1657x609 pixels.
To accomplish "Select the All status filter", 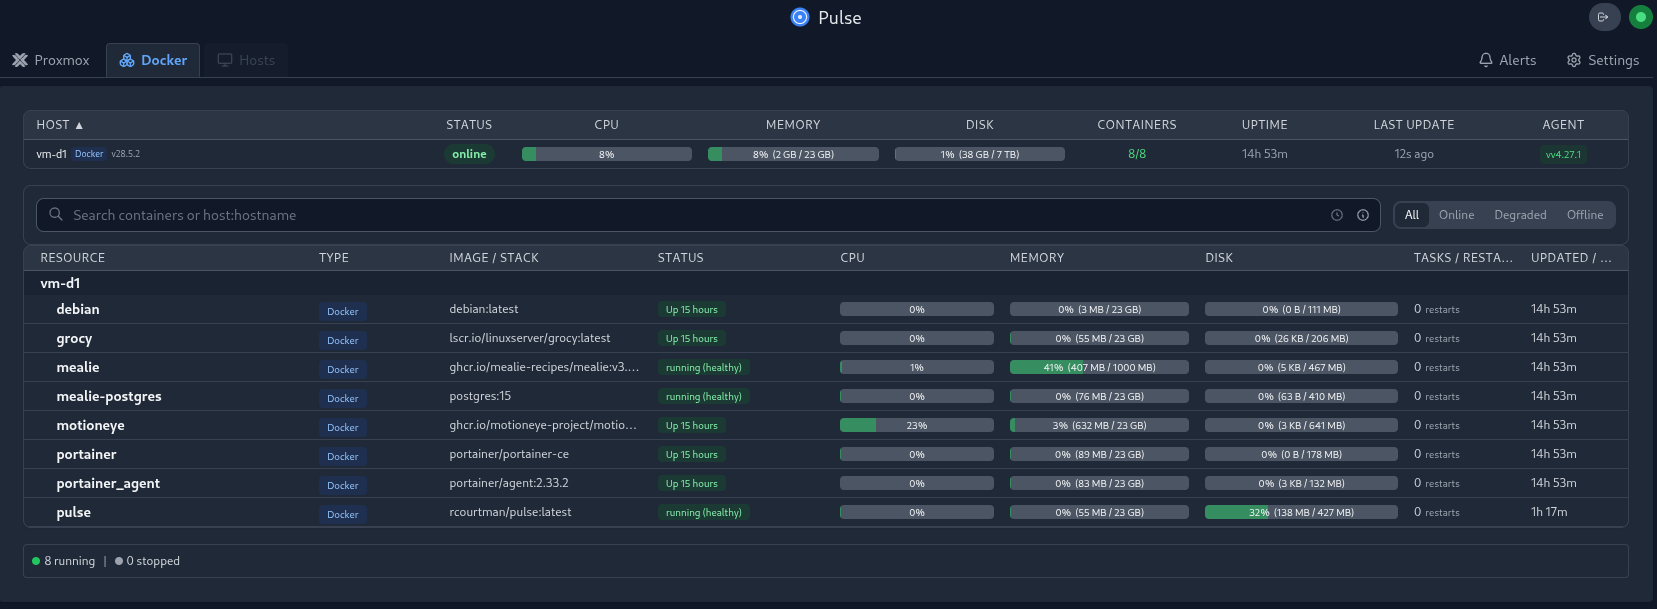I will tap(1411, 215).
